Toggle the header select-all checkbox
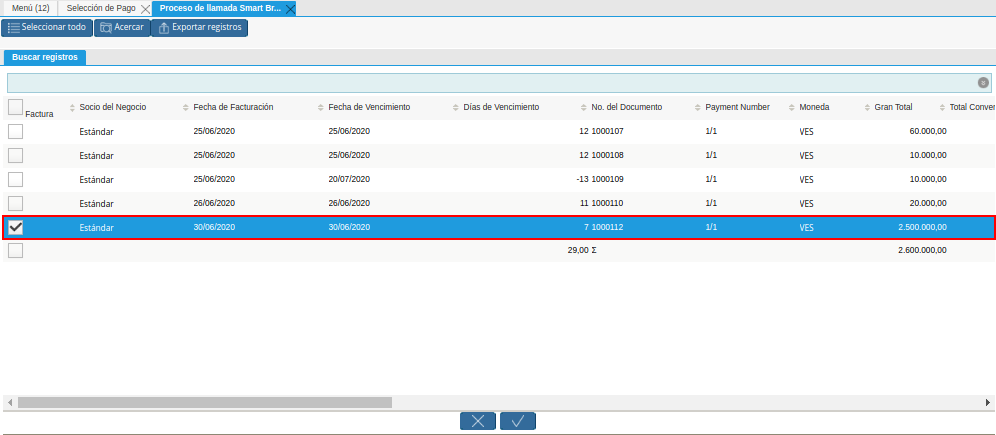 pos(15,107)
